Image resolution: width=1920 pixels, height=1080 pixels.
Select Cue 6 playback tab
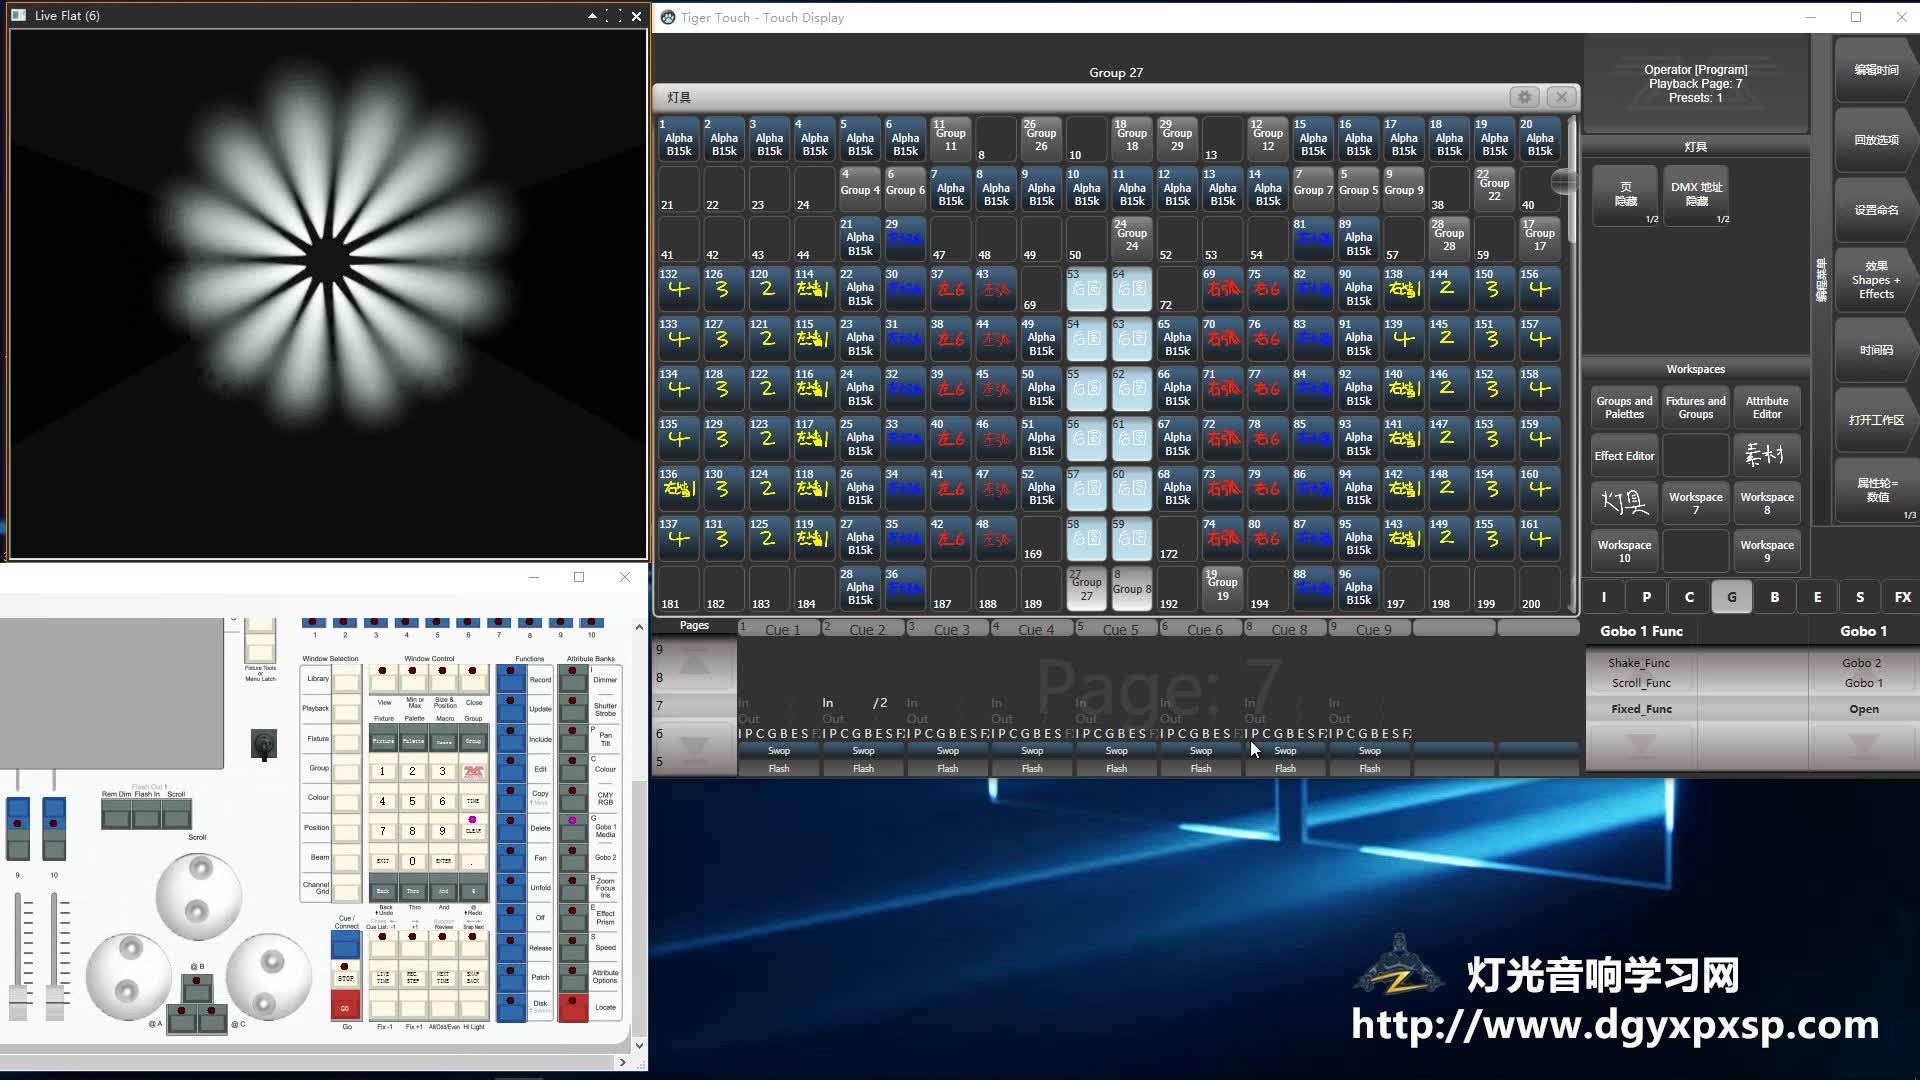coord(1203,629)
